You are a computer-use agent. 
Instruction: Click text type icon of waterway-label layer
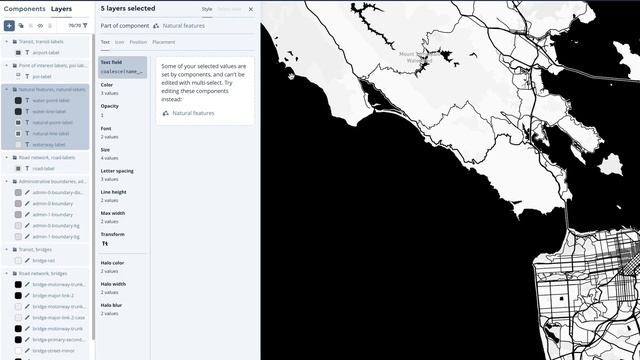(27, 144)
